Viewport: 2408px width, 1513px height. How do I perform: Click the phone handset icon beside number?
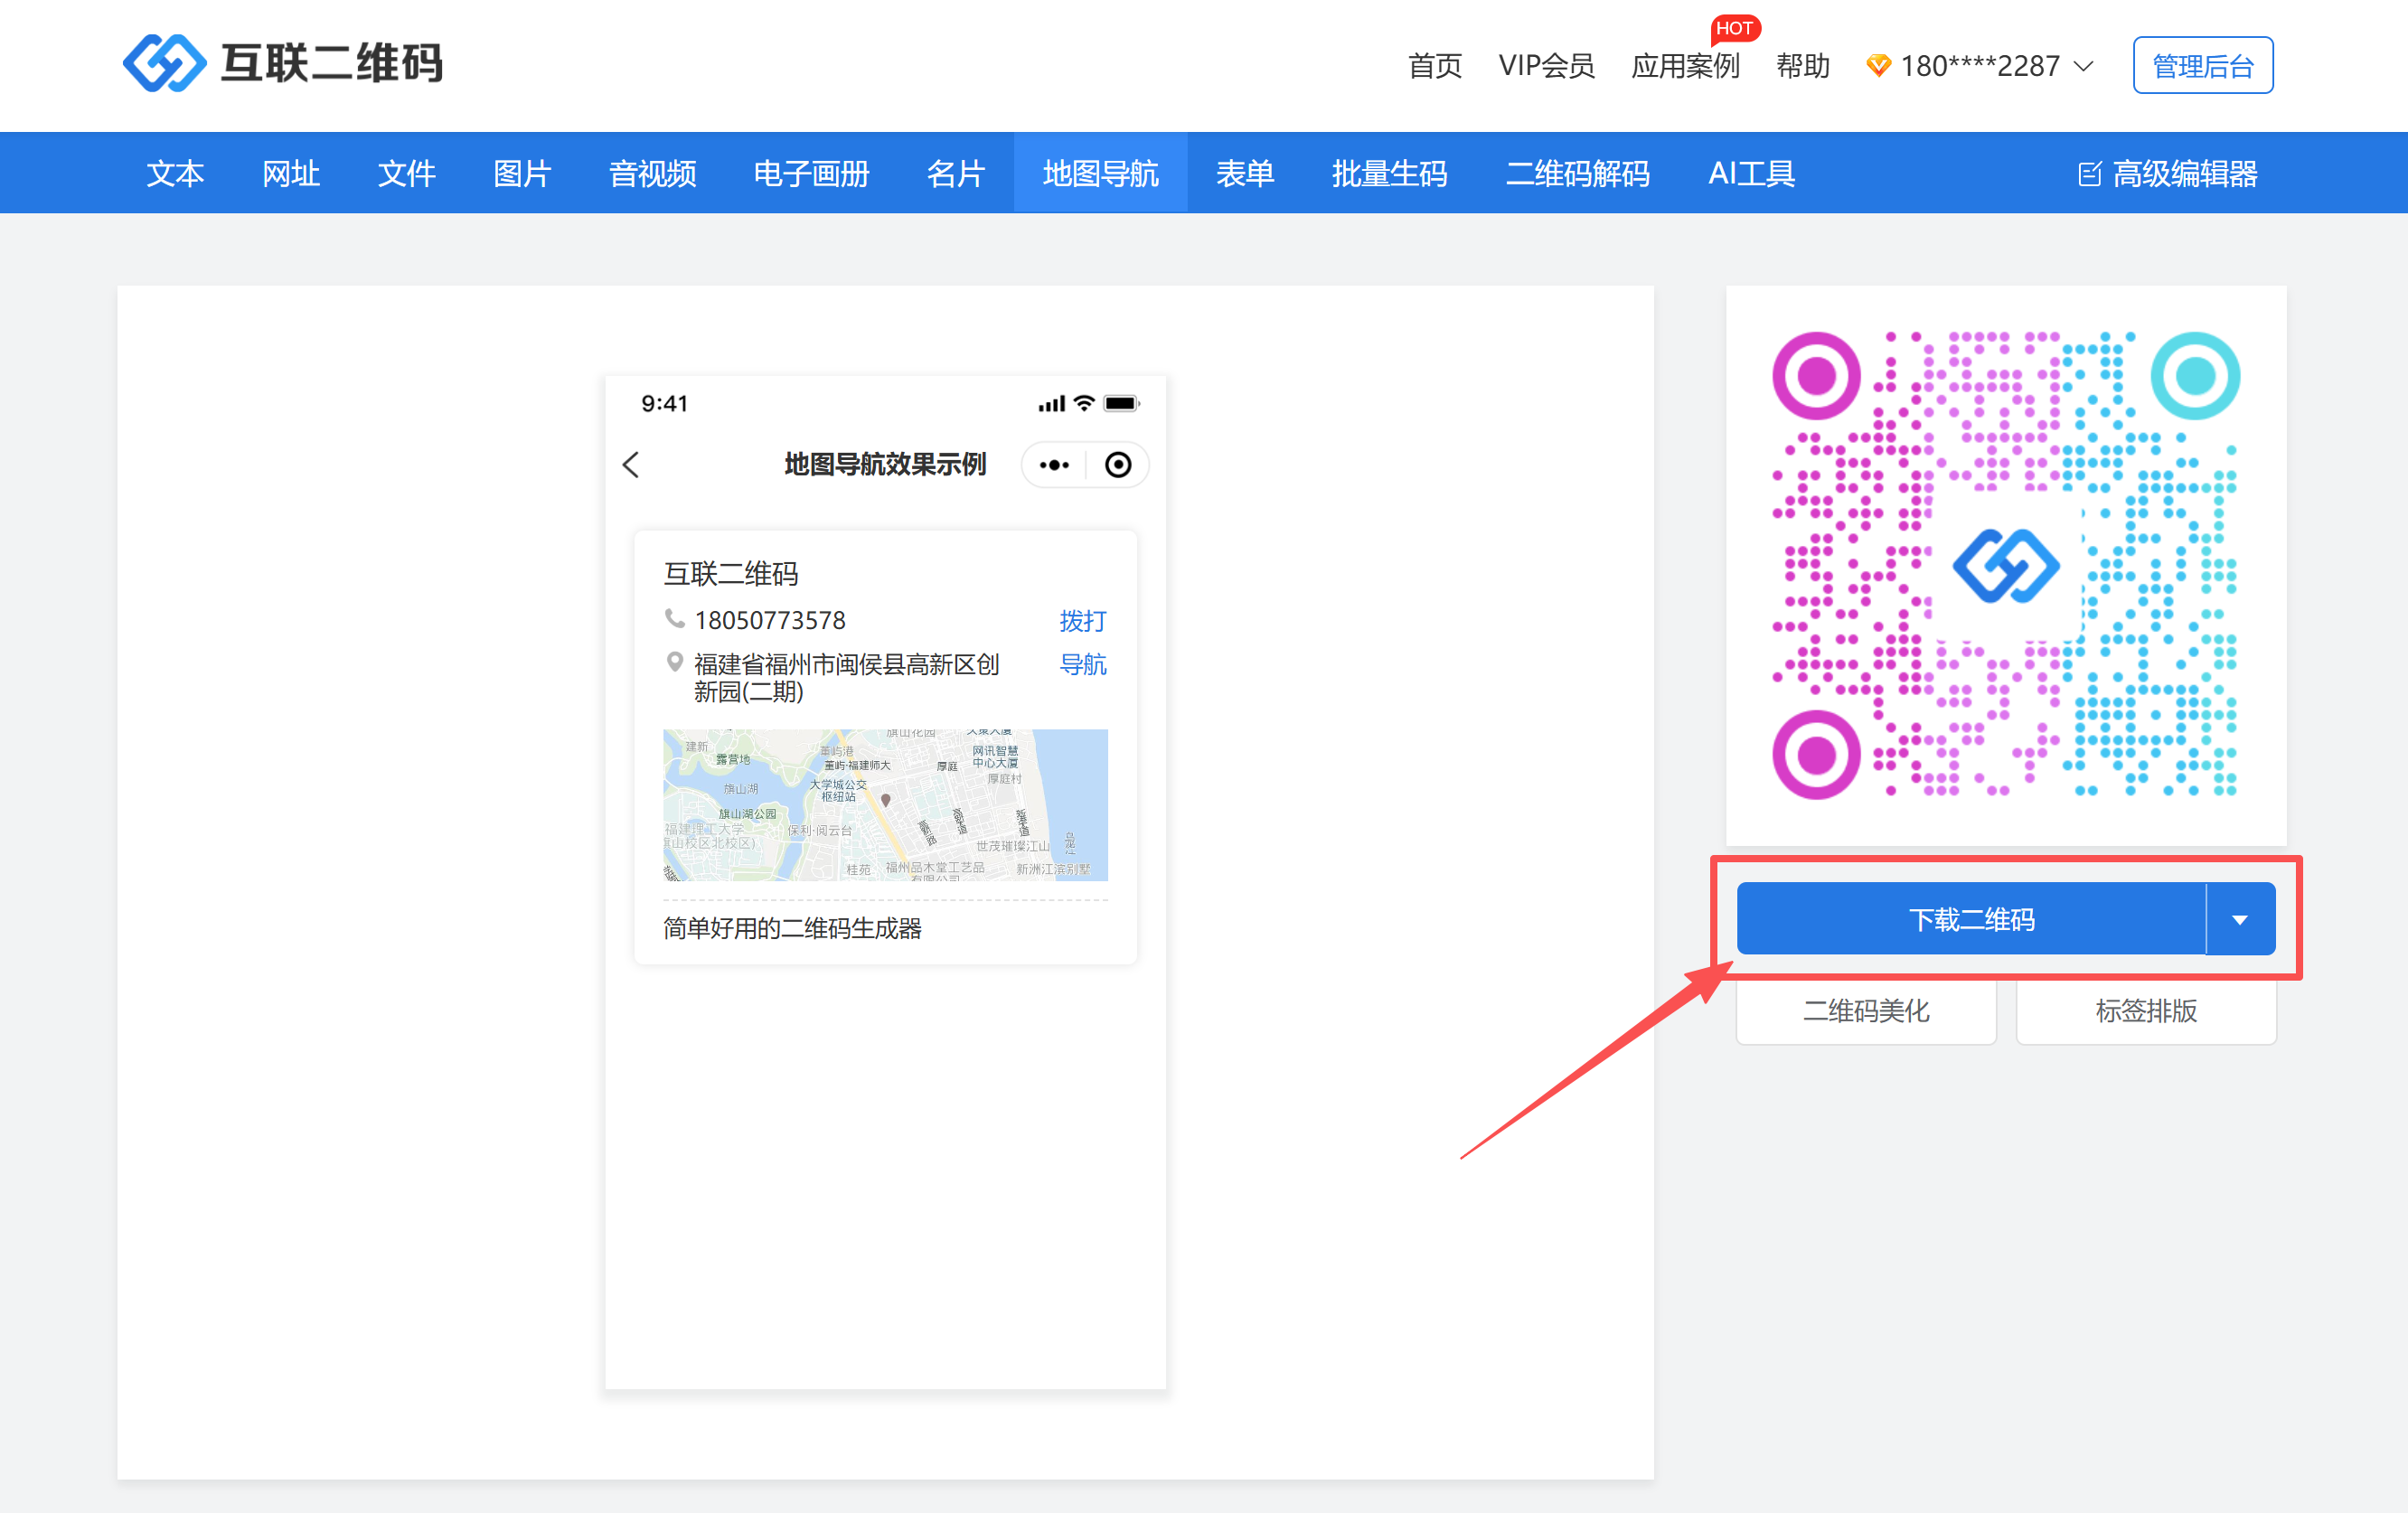(675, 619)
